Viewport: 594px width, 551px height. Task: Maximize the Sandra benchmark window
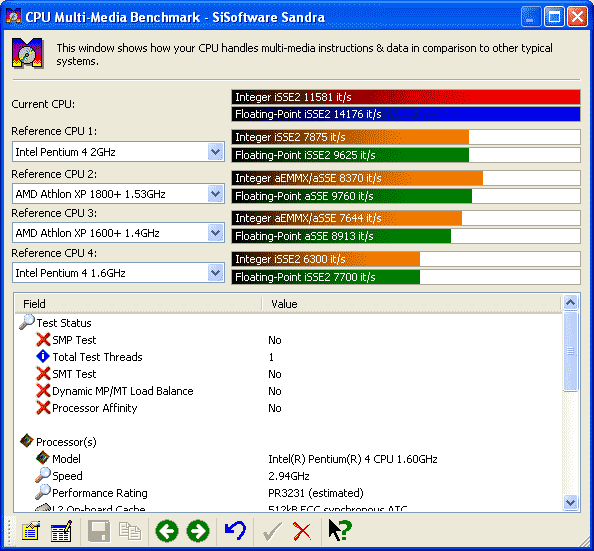[554, 17]
